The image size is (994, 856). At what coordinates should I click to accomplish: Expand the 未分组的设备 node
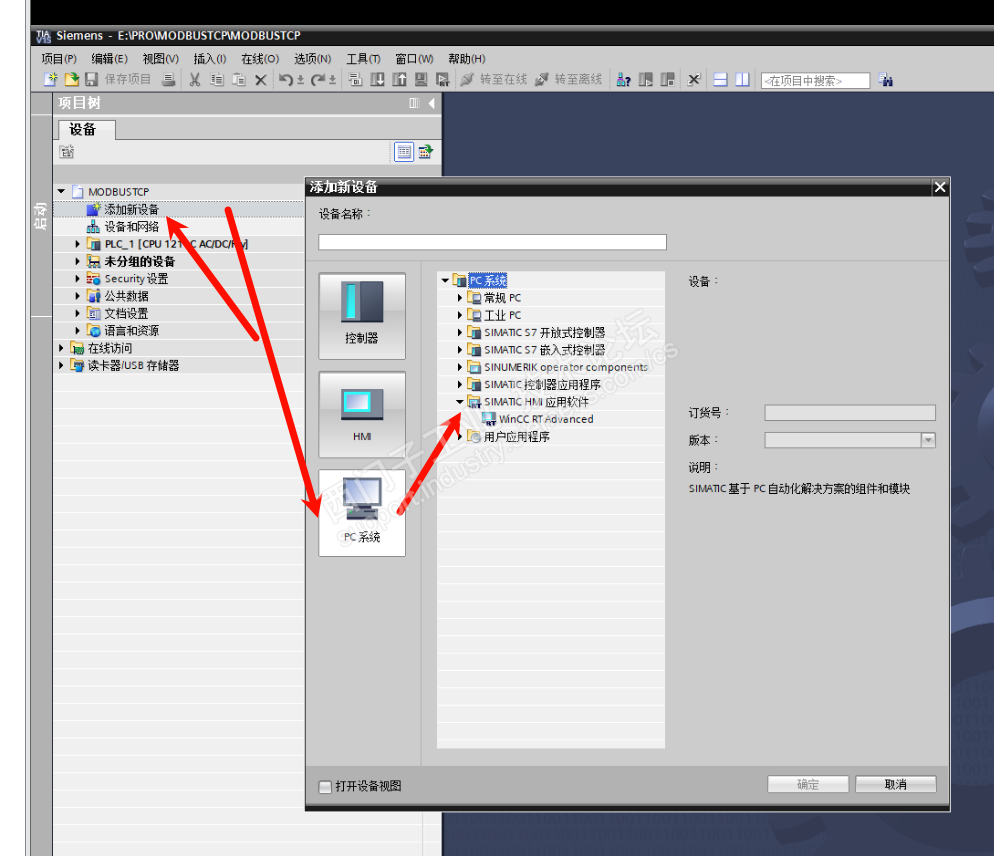coord(77,261)
